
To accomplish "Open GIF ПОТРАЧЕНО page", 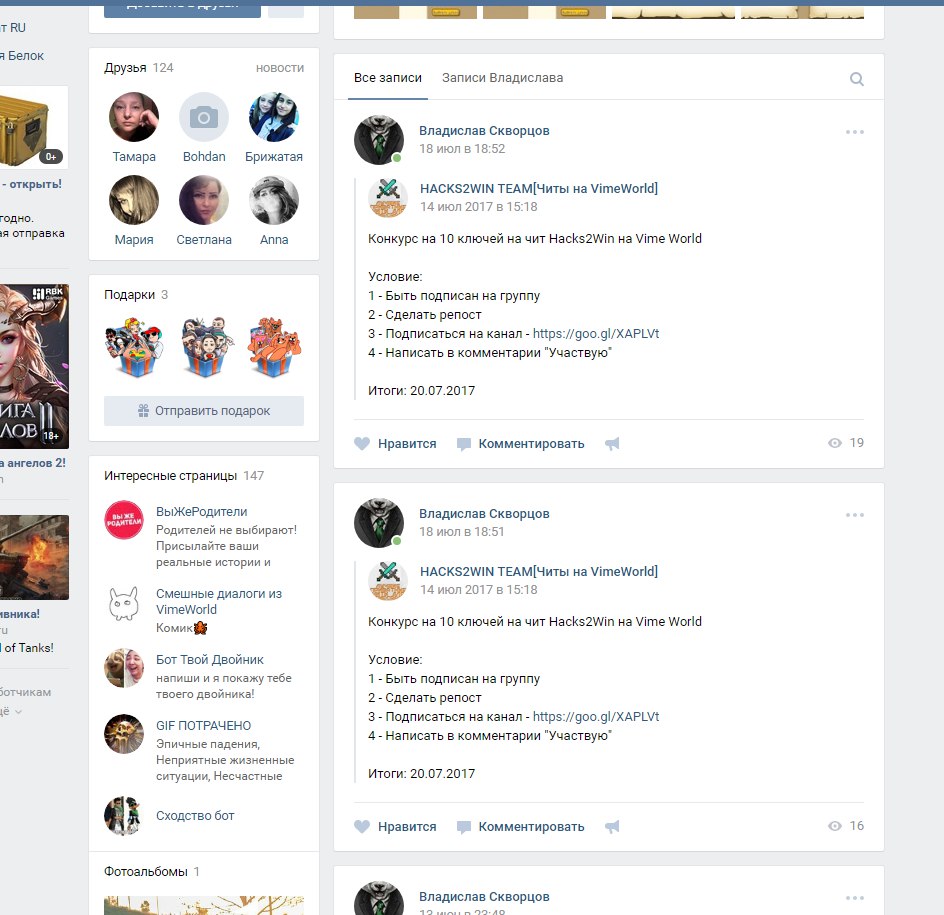I will [203, 726].
